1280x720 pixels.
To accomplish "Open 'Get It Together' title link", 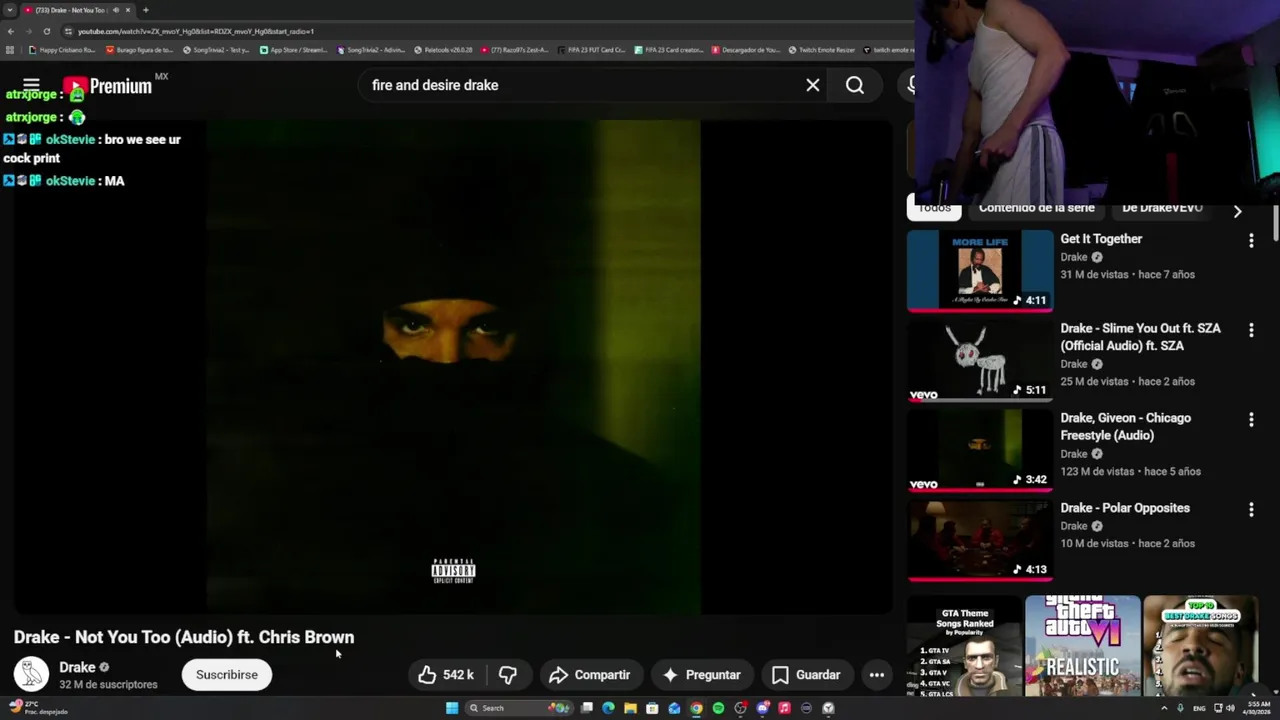I will click(x=1101, y=239).
